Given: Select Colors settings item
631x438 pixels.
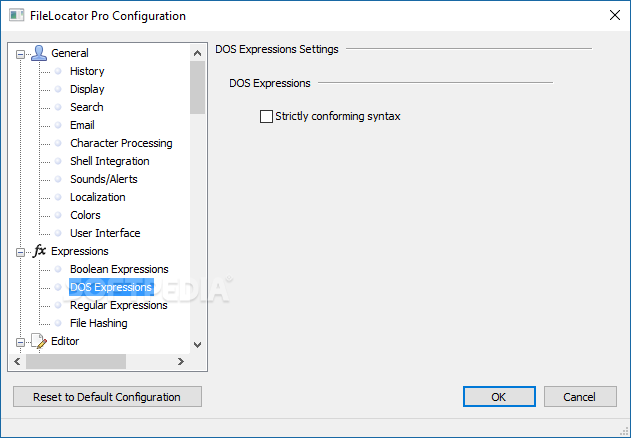Looking at the screenshot, I should (85, 215).
